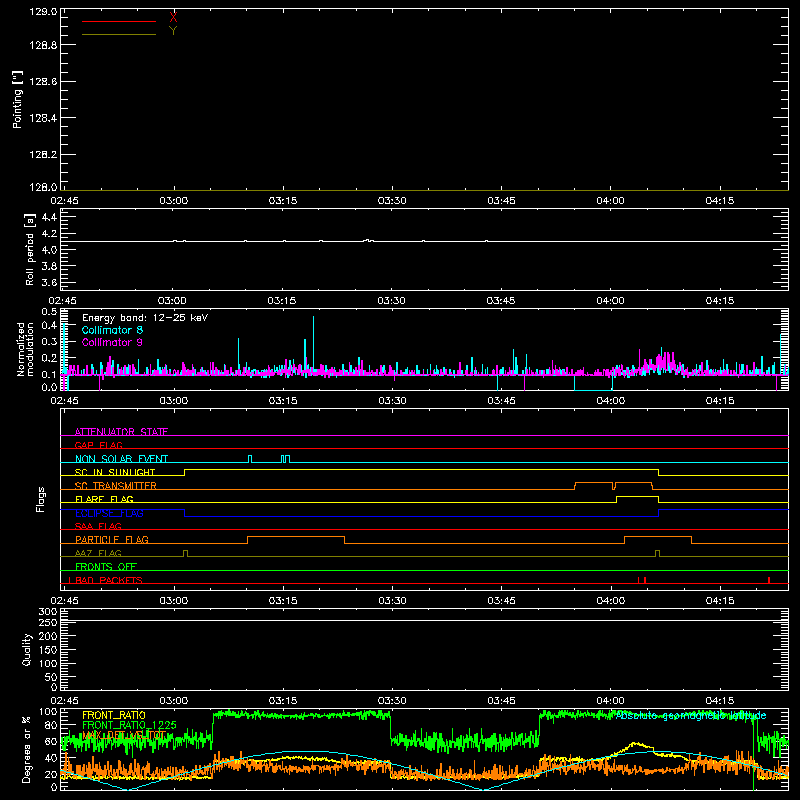Click the Energy band 12-25 keV text
The width and height of the screenshot is (800, 800).
(145, 318)
